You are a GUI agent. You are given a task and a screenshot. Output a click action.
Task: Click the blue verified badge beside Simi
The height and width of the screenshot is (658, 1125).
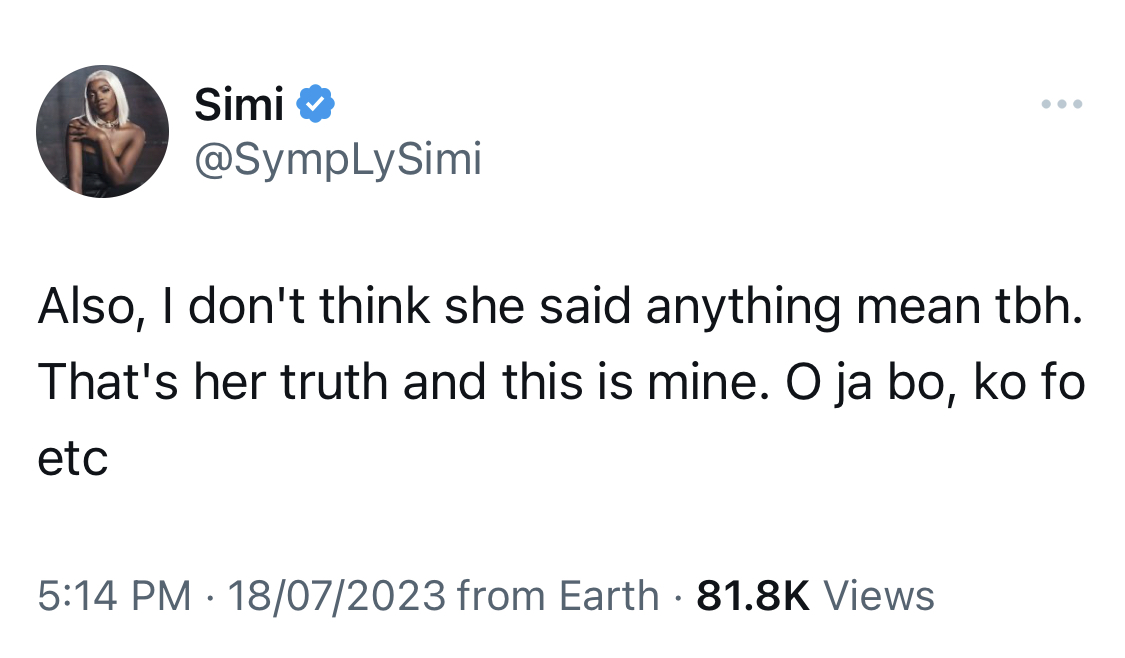pos(315,104)
